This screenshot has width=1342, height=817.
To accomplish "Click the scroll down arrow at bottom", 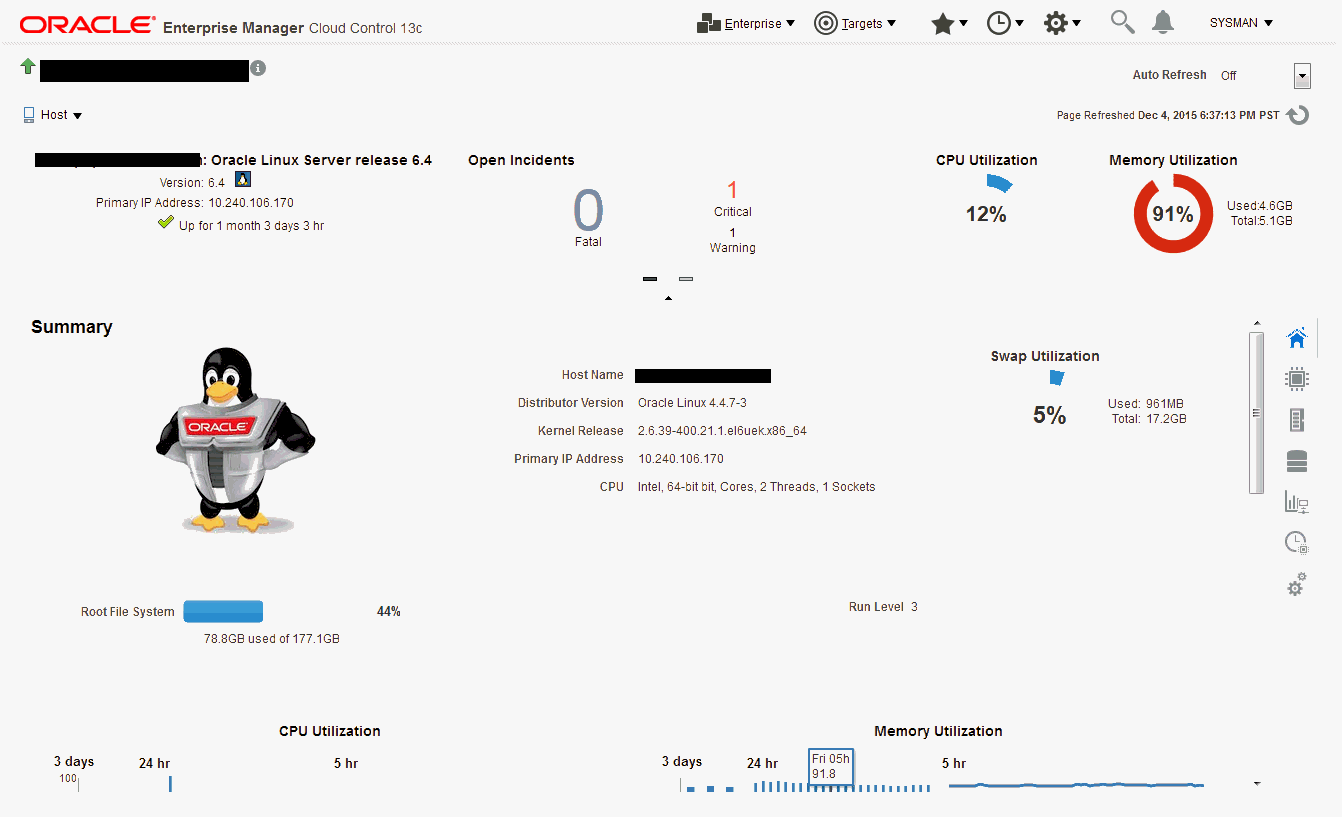I will click(x=1256, y=783).
